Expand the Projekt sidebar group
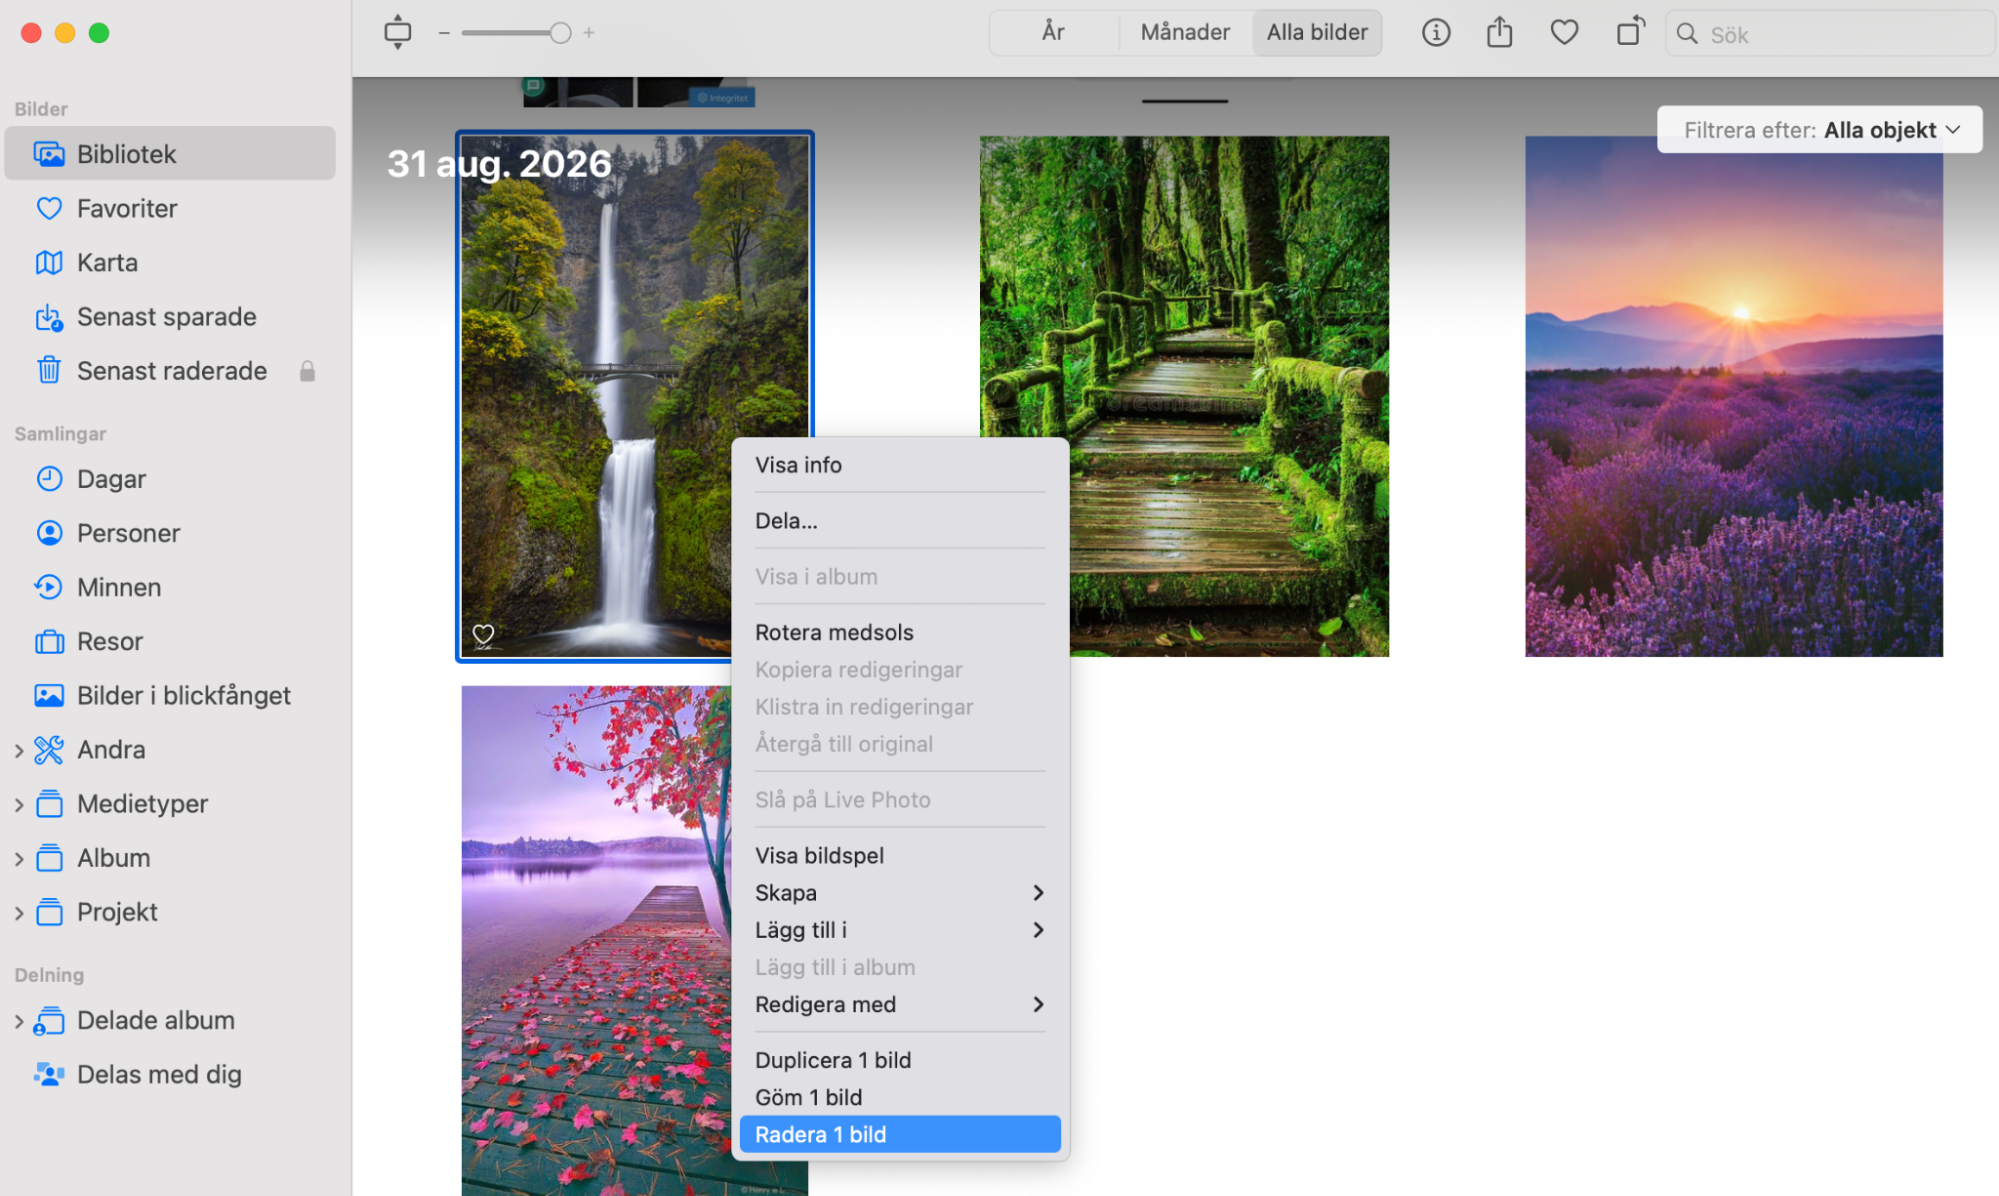1999x1196 pixels. [x=19, y=912]
